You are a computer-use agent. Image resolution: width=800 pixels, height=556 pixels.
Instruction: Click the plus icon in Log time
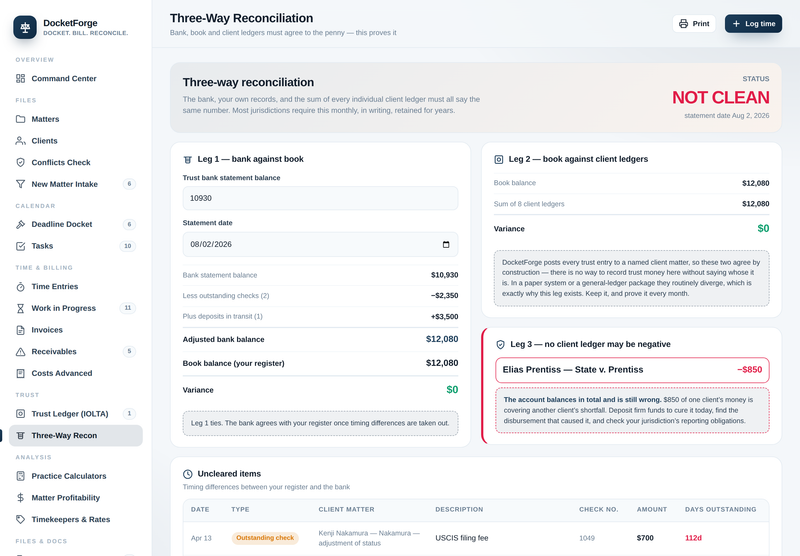(x=736, y=24)
